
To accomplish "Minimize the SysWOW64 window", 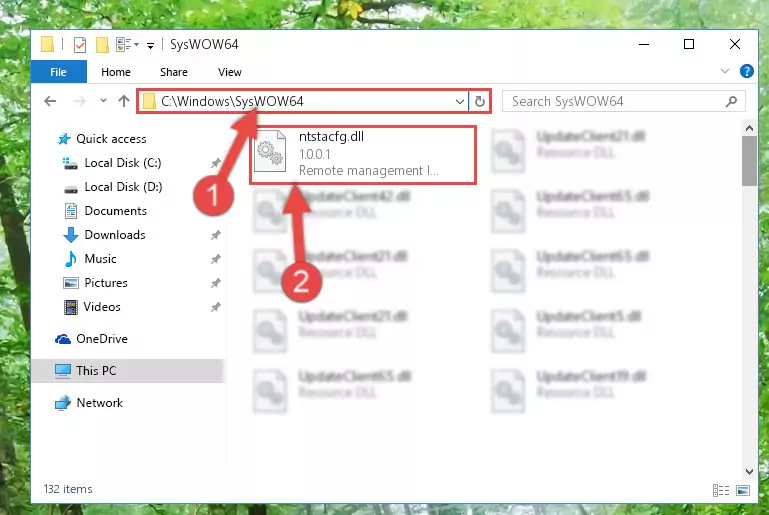I will [644, 44].
